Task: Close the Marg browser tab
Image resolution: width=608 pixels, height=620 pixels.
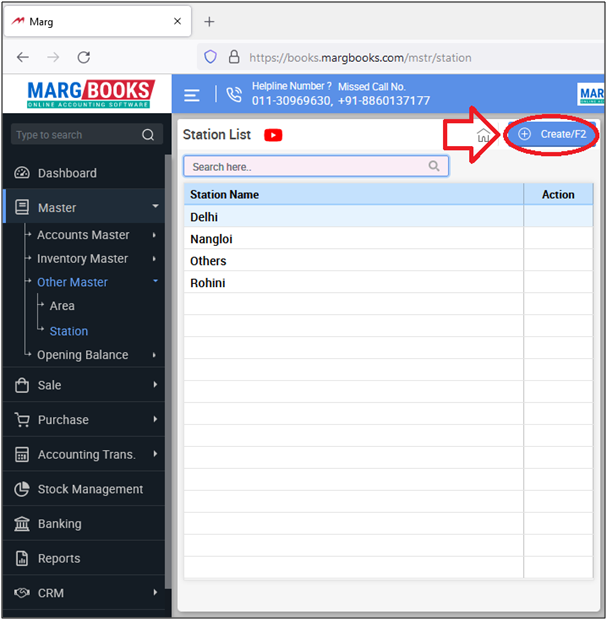Action: (177, 21)
